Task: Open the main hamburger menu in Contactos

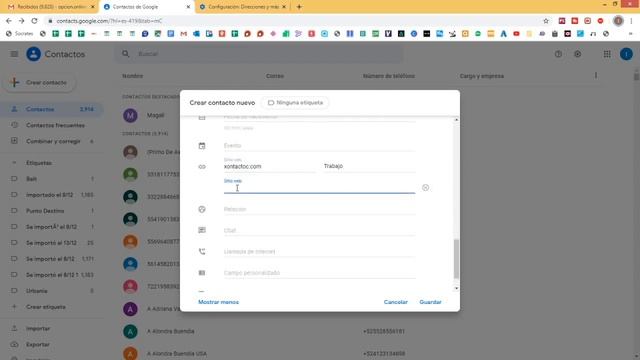Action: [x=14, y=54]
